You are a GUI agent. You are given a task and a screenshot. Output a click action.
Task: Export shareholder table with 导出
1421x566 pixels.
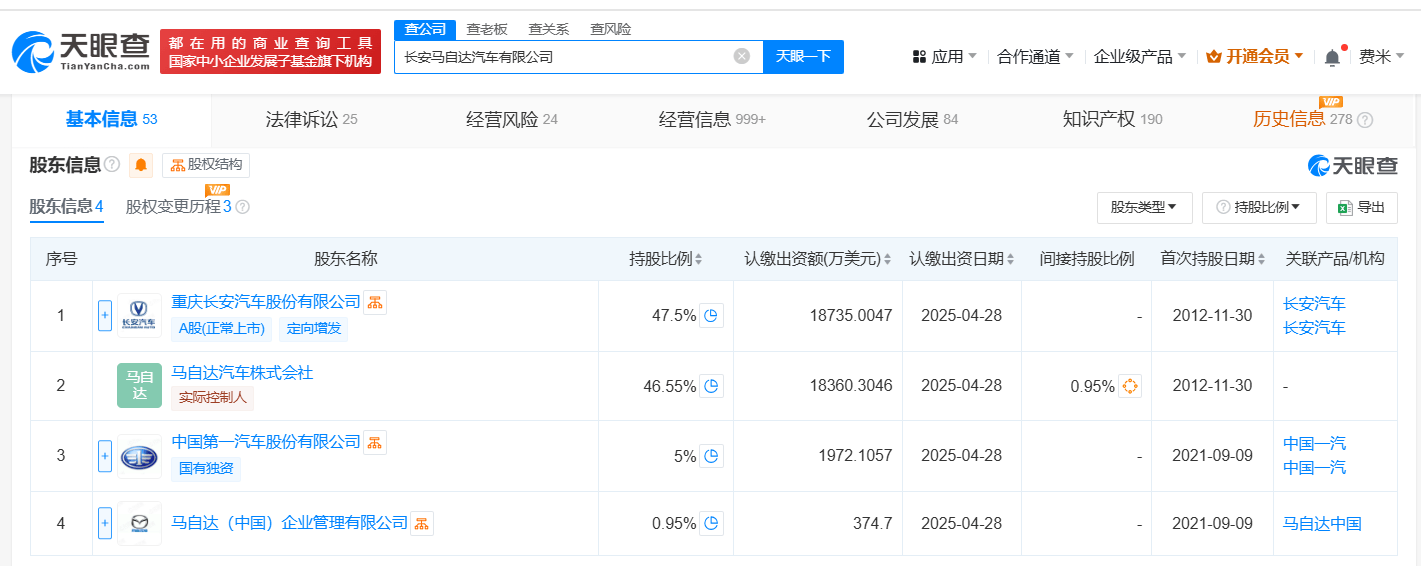point(1361,207)
